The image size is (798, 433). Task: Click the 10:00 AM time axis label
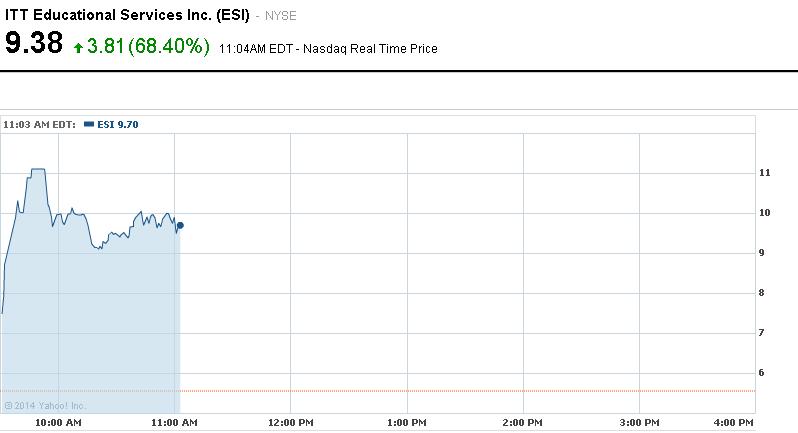(58, 423)
